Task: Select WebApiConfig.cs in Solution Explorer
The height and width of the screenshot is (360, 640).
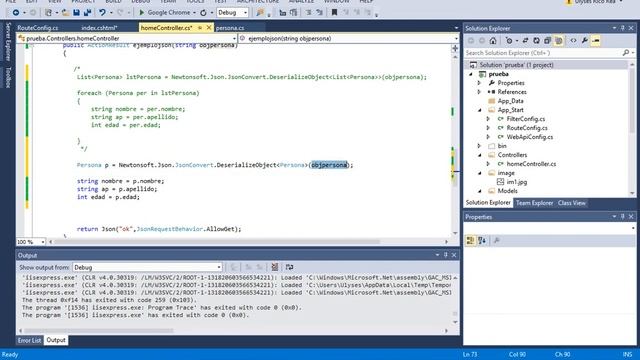Action: (x=529, y=137)
